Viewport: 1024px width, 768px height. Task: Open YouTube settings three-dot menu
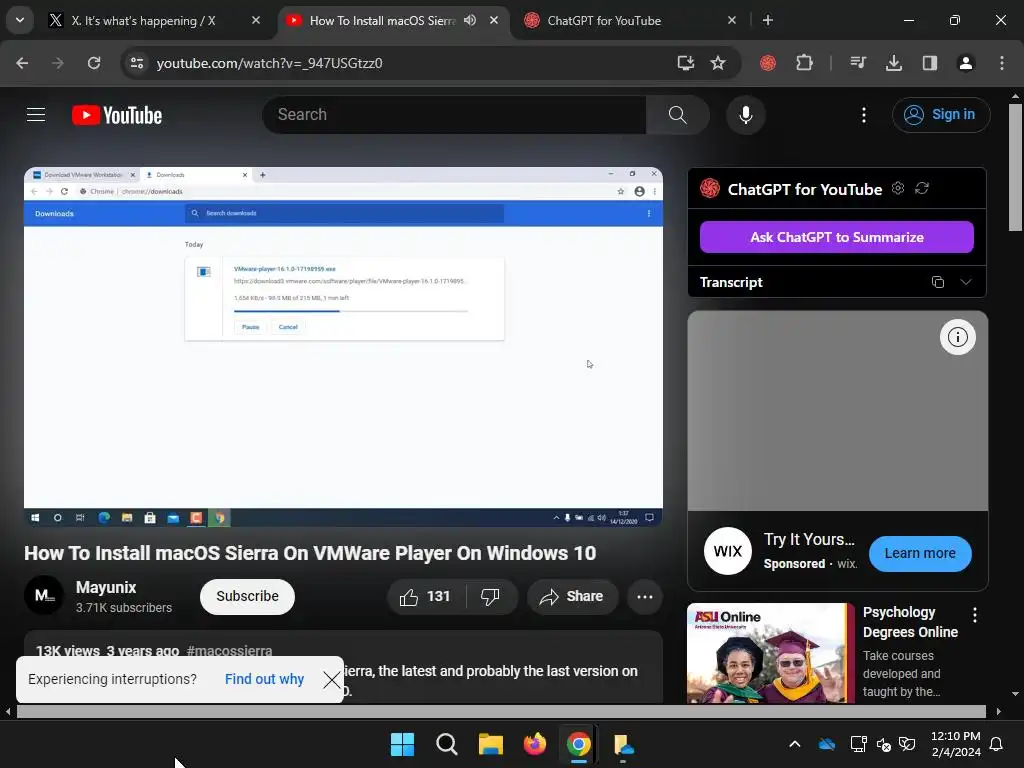click(x=863, y=115)
